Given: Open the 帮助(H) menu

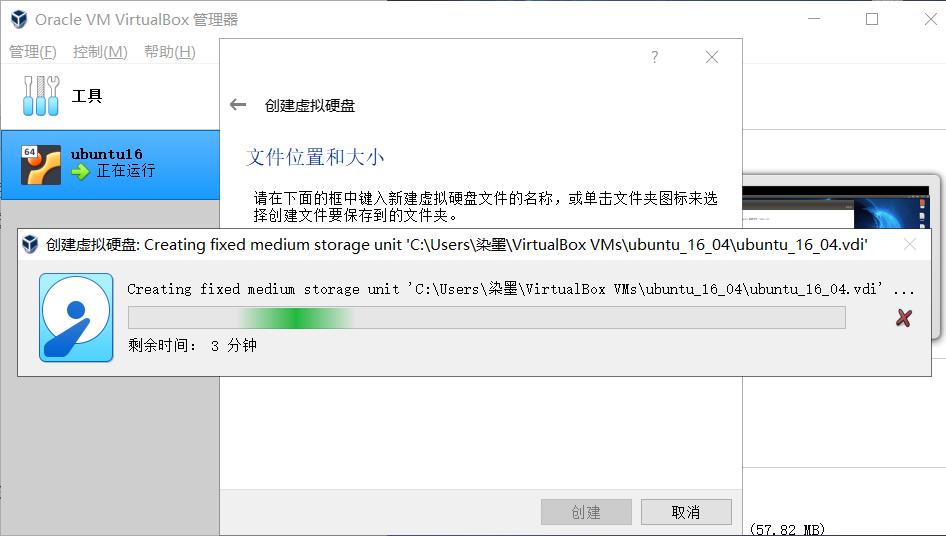Looking at the screenshot, I should click(170, 52).
